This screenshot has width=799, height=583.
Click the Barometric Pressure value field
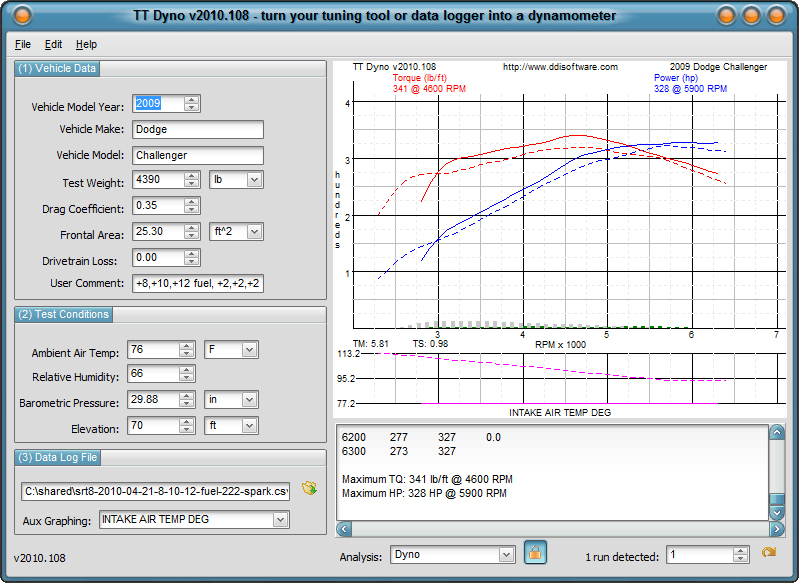click(x=153, y=400)
